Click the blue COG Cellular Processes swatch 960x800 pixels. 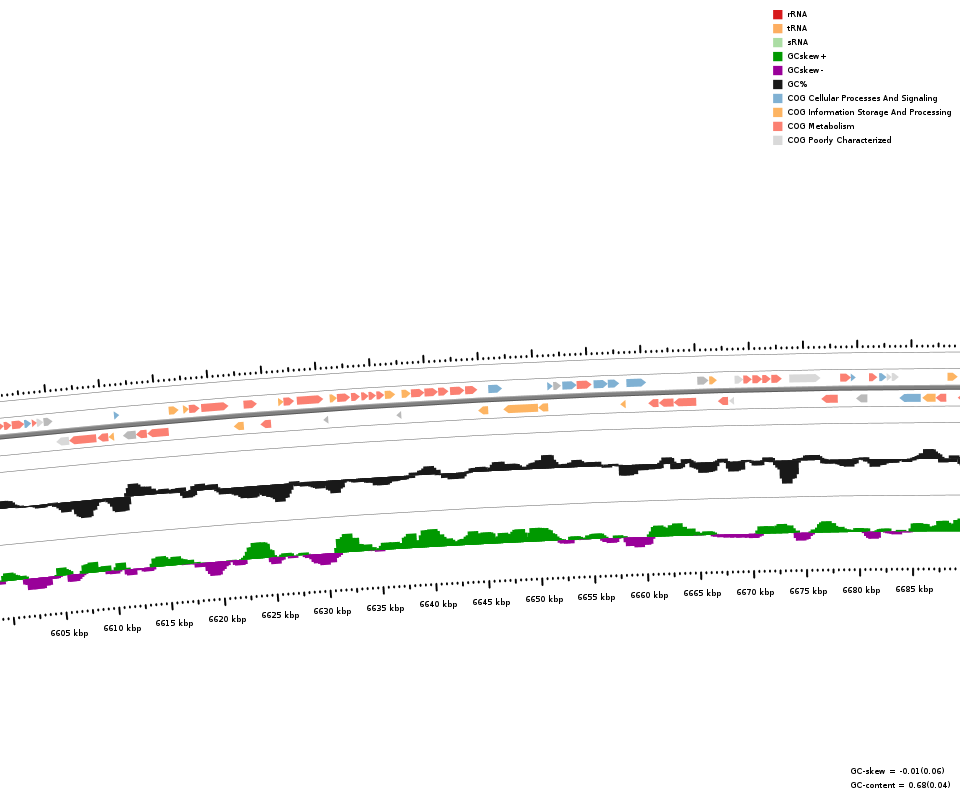point(777,98)
